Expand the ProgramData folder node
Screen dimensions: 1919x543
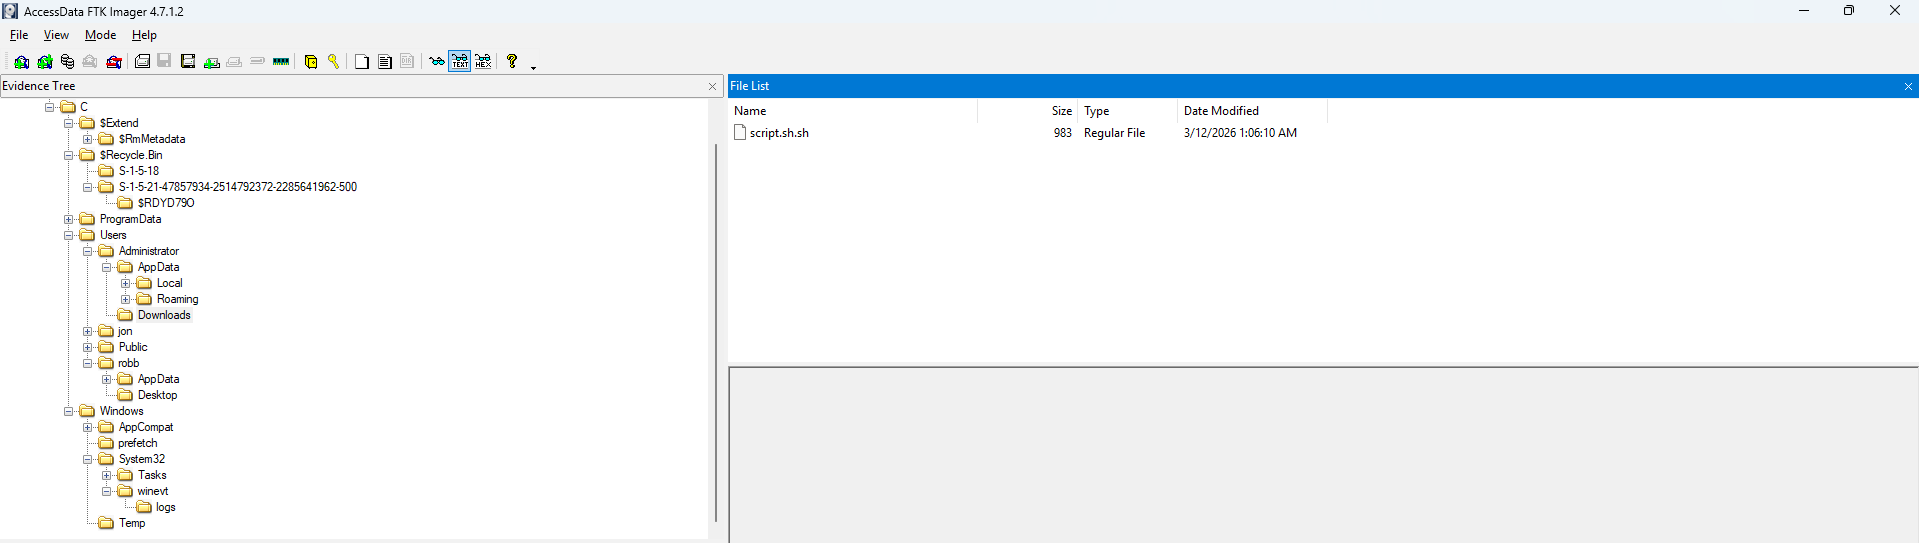(69, 219)
